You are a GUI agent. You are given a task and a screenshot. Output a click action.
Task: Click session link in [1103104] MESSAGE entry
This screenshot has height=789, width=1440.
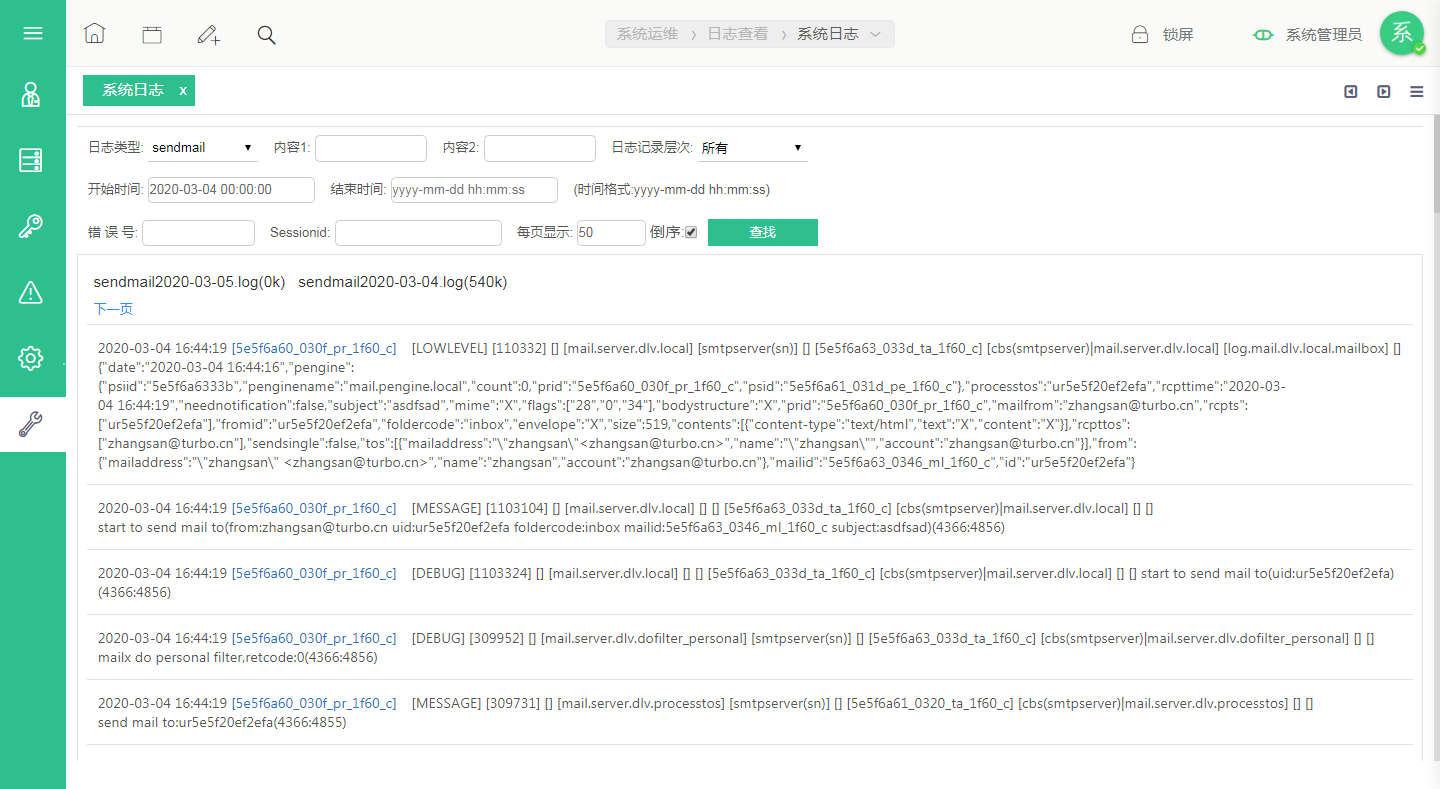pyautogui.click(x=314, y=509)
